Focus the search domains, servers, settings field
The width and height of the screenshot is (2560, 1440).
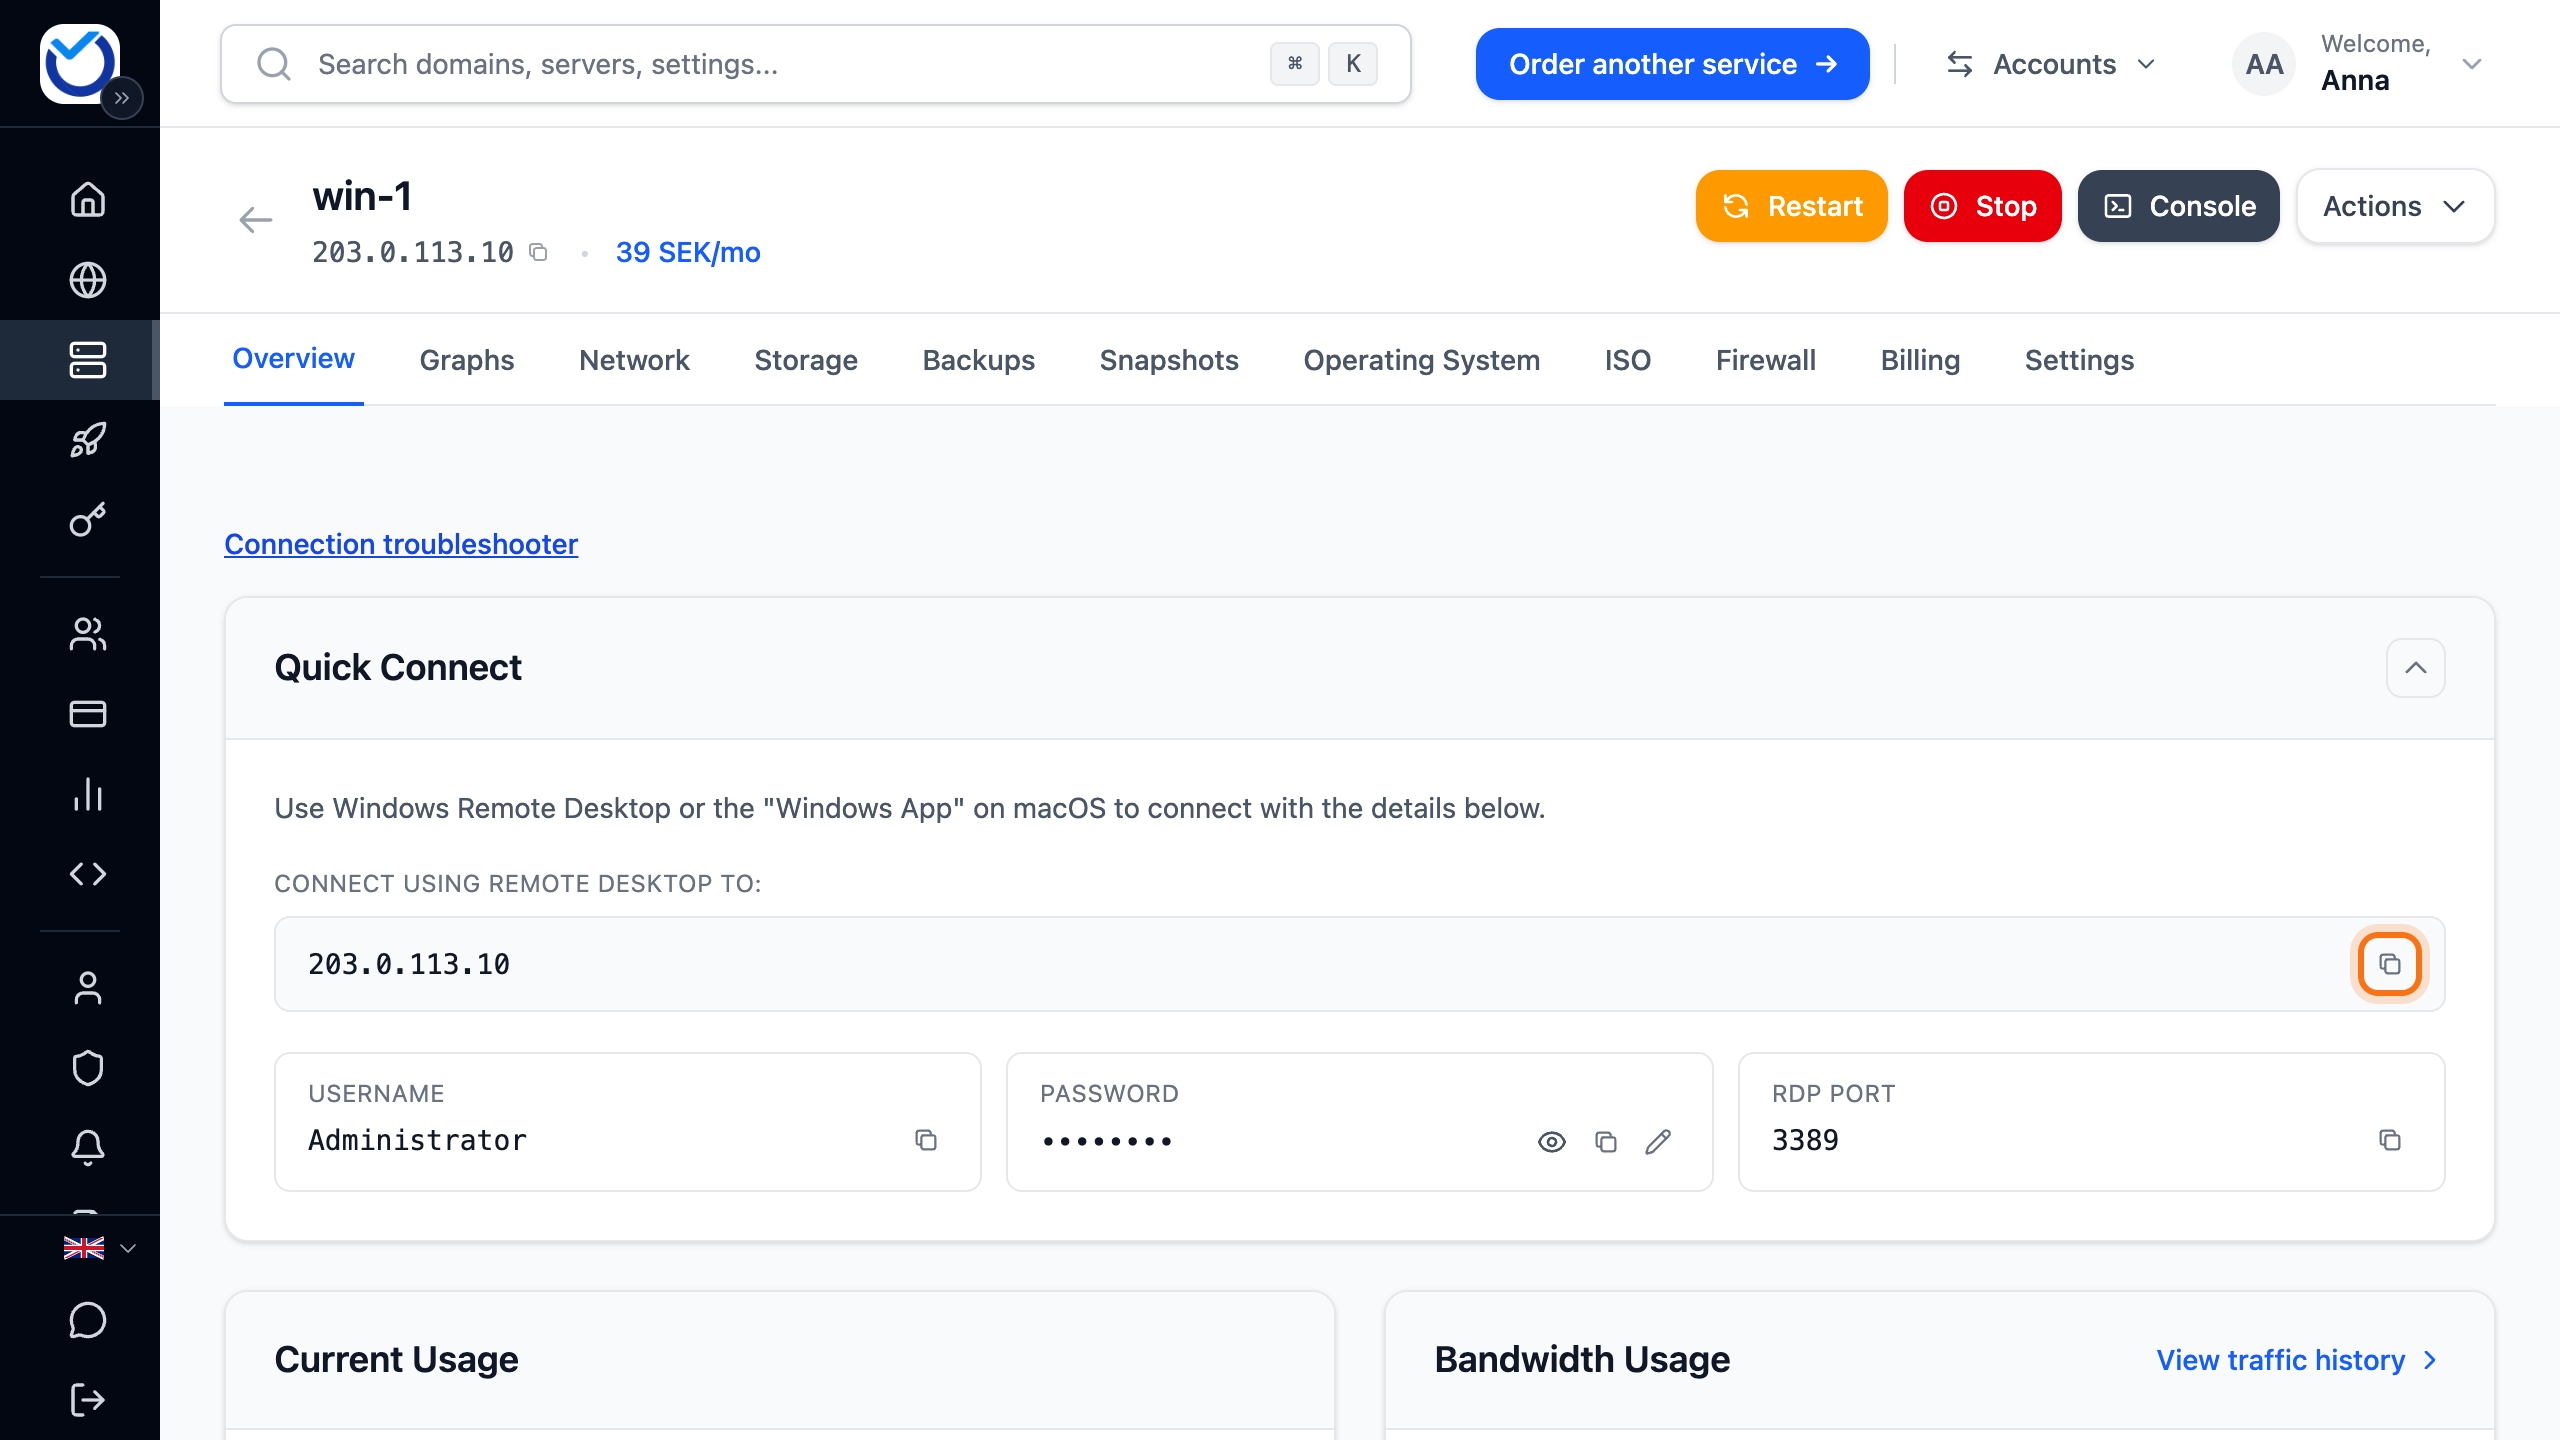815,64
